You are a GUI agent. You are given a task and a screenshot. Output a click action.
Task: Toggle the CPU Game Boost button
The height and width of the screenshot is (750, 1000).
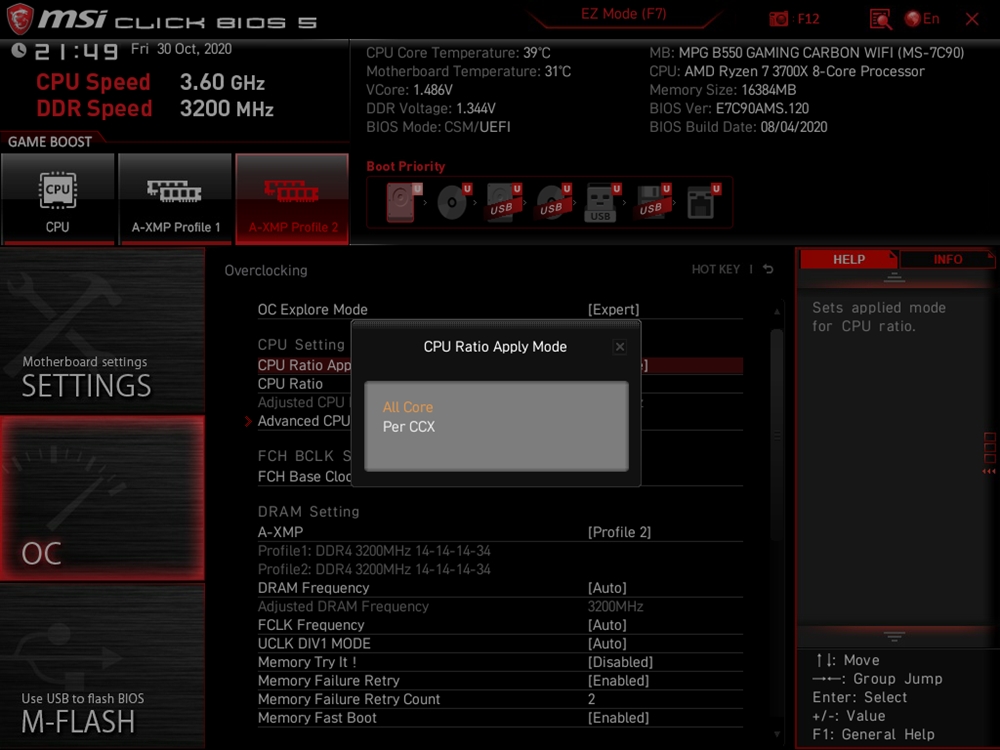click(57, 198)
